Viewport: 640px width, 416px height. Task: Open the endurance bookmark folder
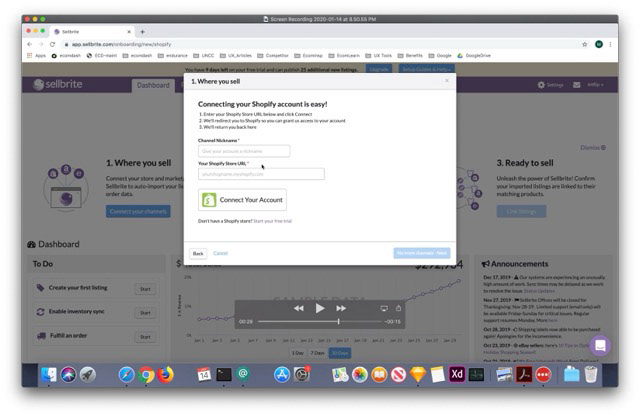173,56
